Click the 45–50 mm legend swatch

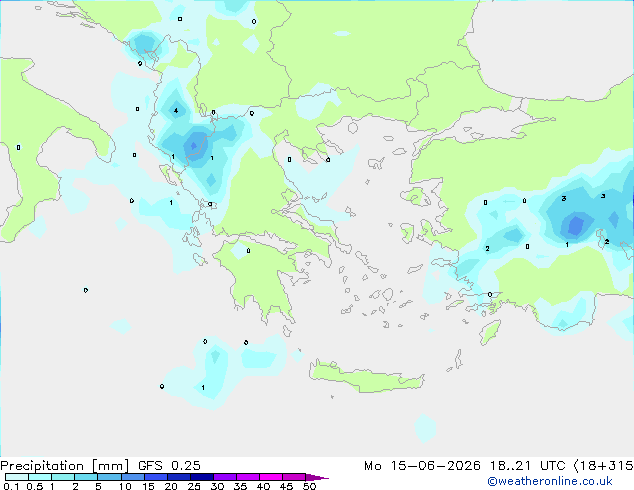click(294, 477)
